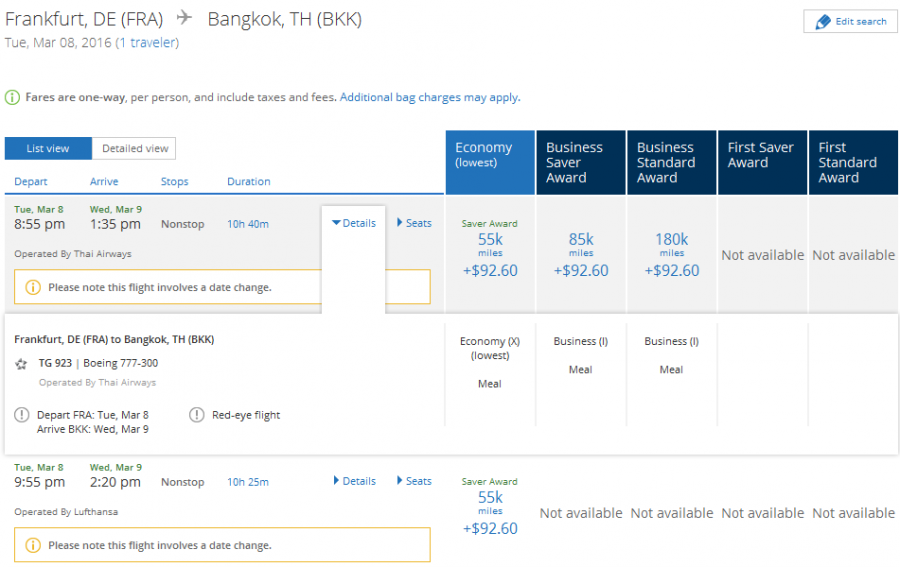Click the alert icon beside Depart FRA
This screenshot has height=567, width=900.
point(22,415)
